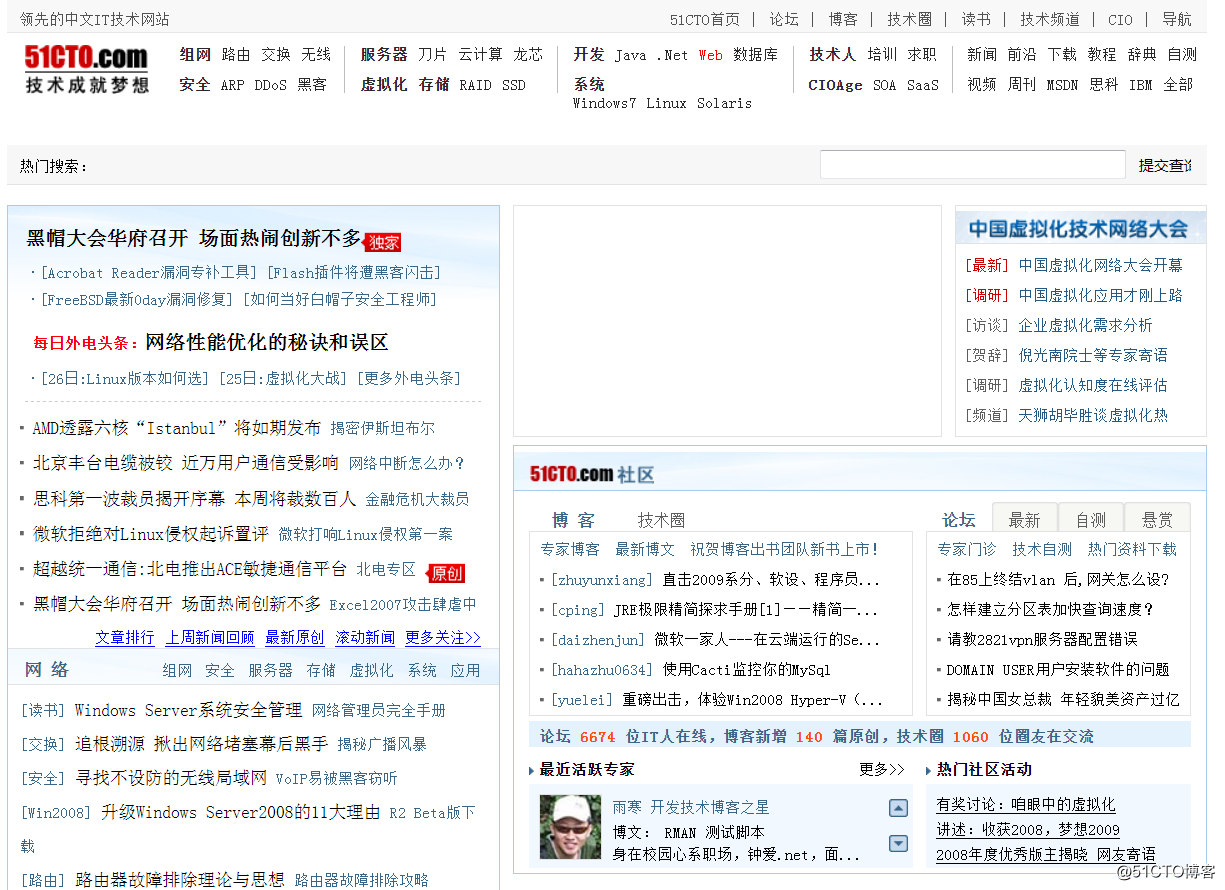Image resolution: width=1225 pixels, height=890 pixels.
Task: Open 论坛 in the top bar
Action: (784, 19)
